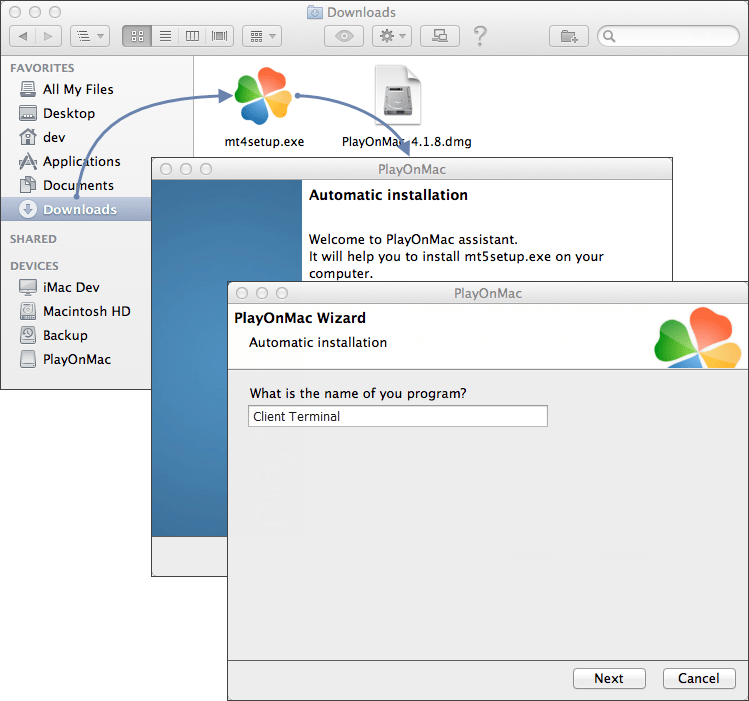Switch Finder to icon view
The image size is (749, 701).
point(137,36)
